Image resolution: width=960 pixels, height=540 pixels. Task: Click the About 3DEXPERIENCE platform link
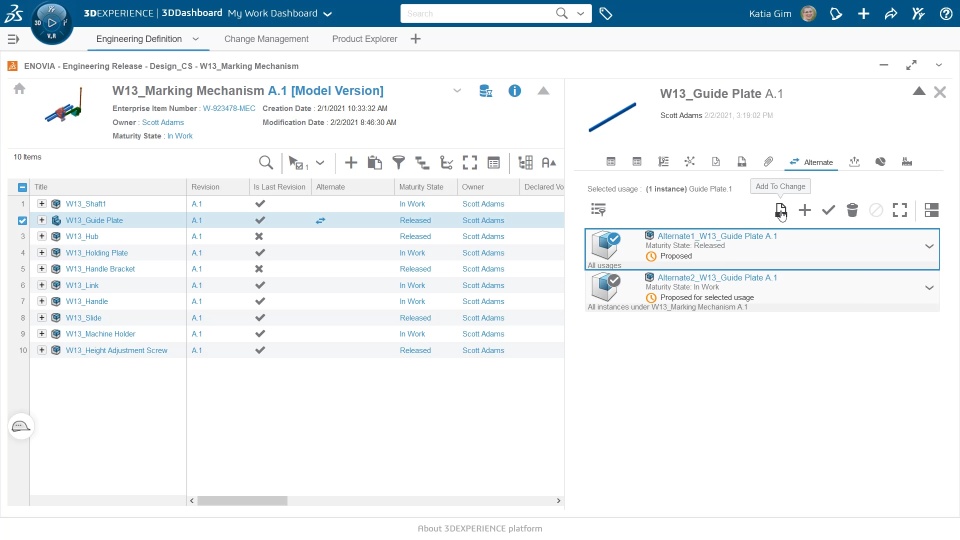479,528
